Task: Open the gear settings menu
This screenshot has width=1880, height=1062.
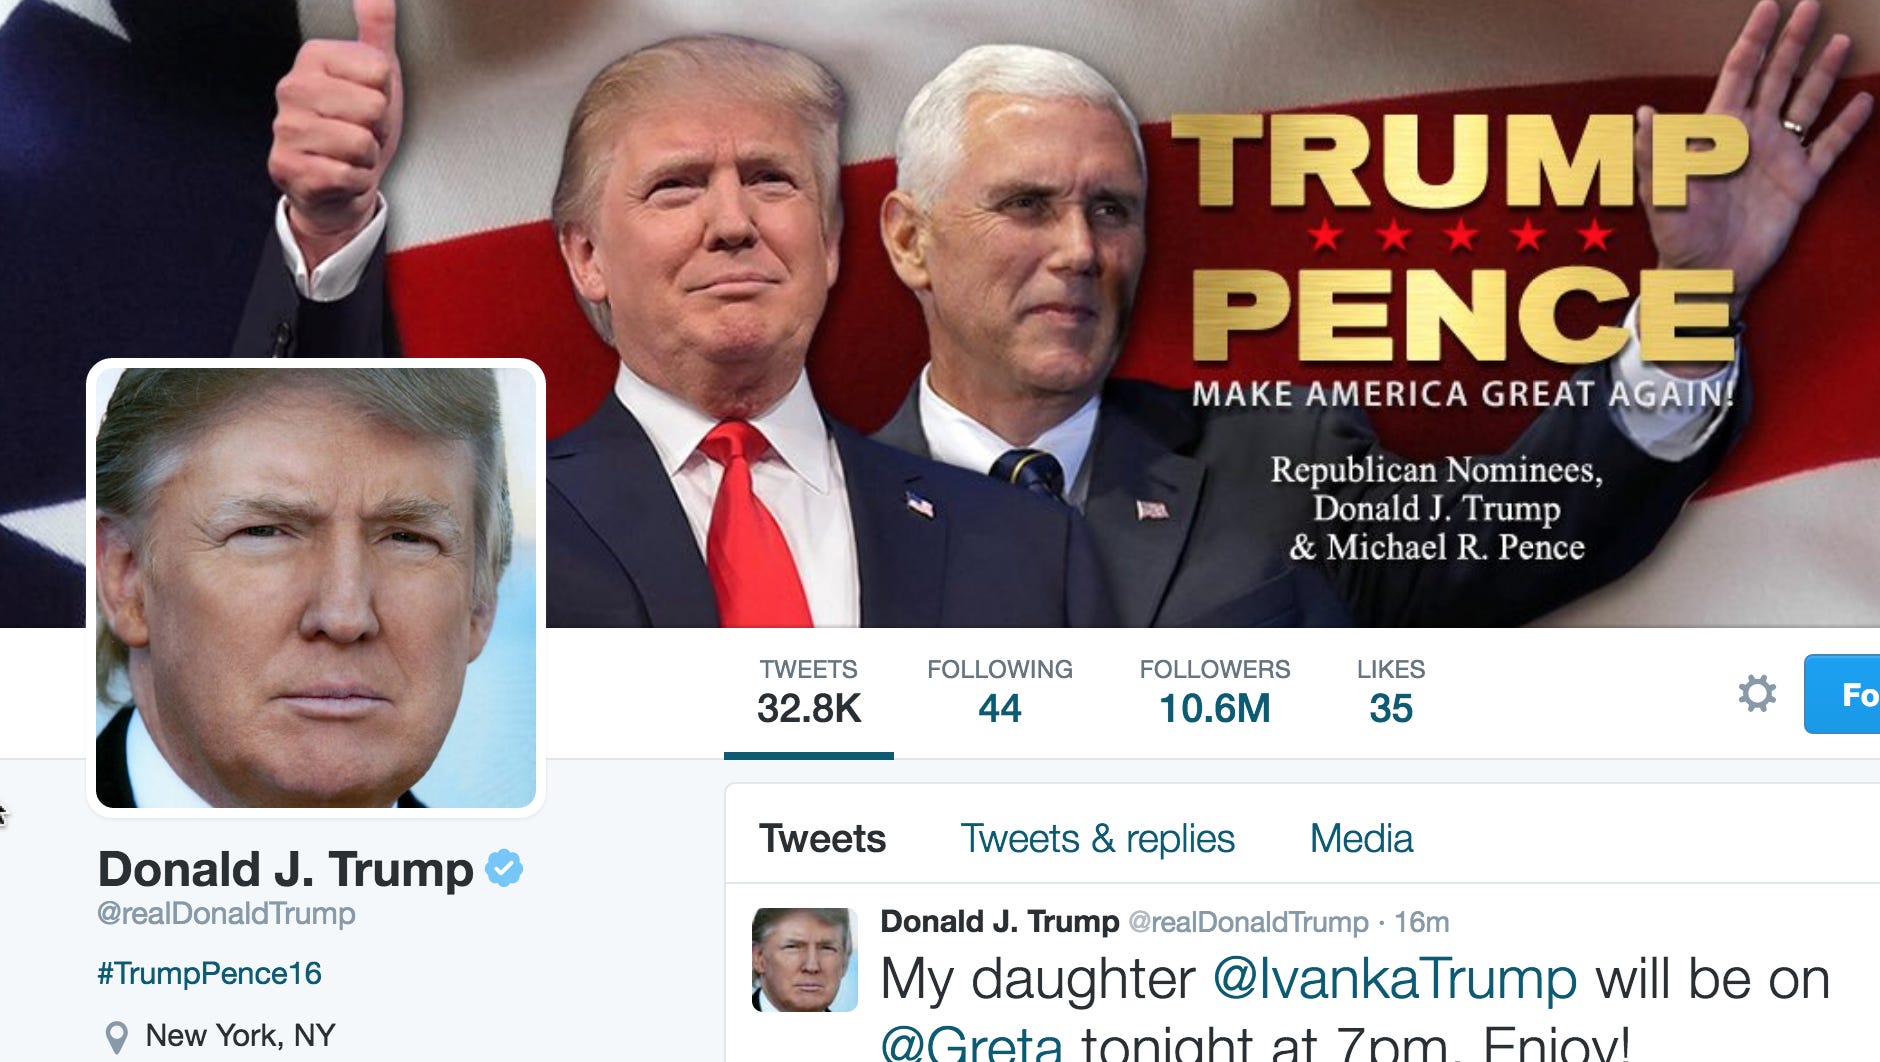Action: (x=1757, y=693)
